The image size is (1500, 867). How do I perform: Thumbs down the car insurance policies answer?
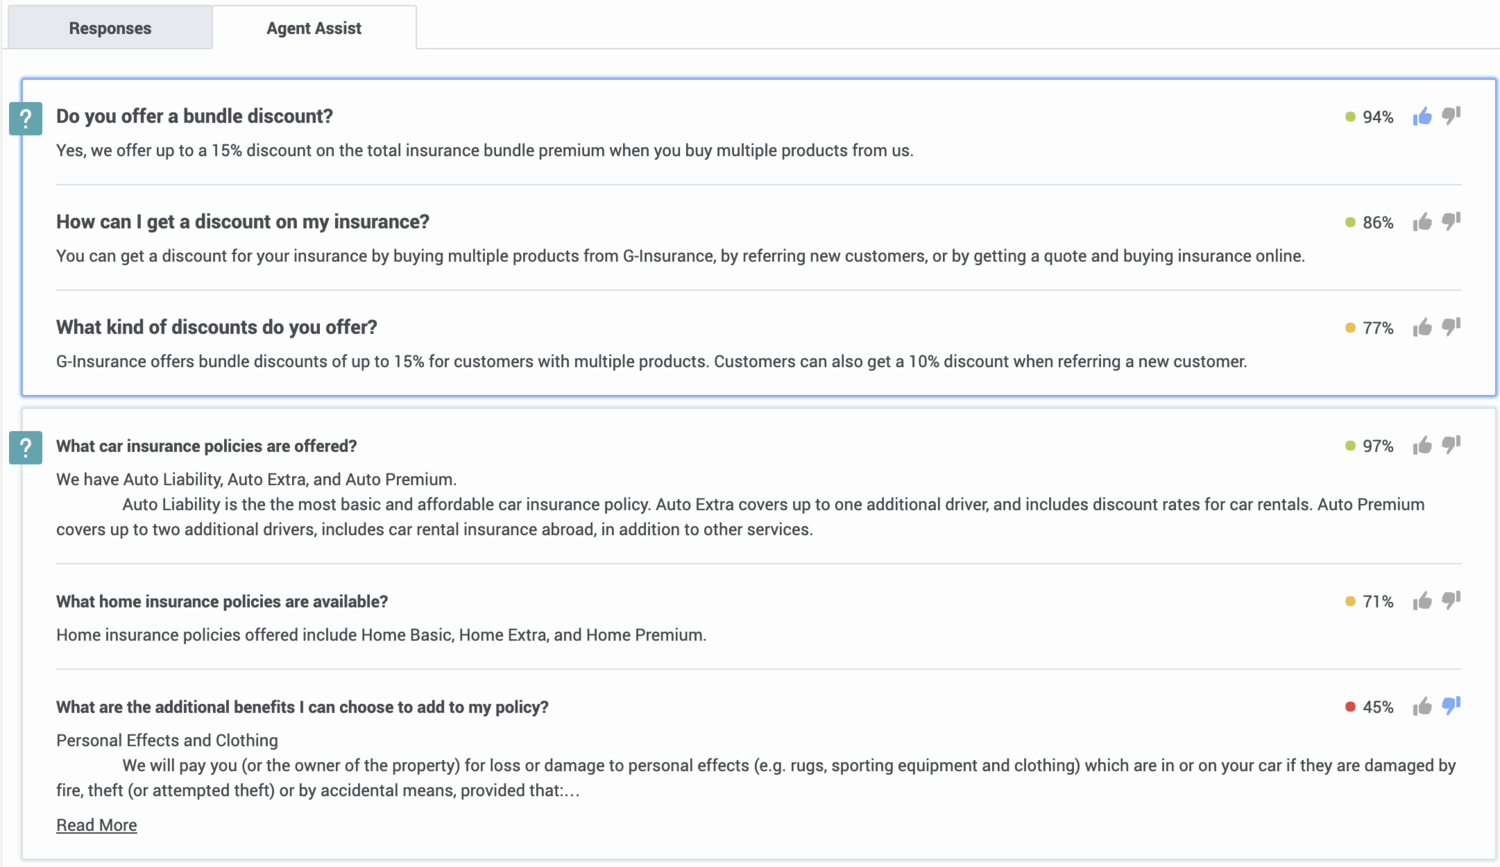click(1451, 446)
